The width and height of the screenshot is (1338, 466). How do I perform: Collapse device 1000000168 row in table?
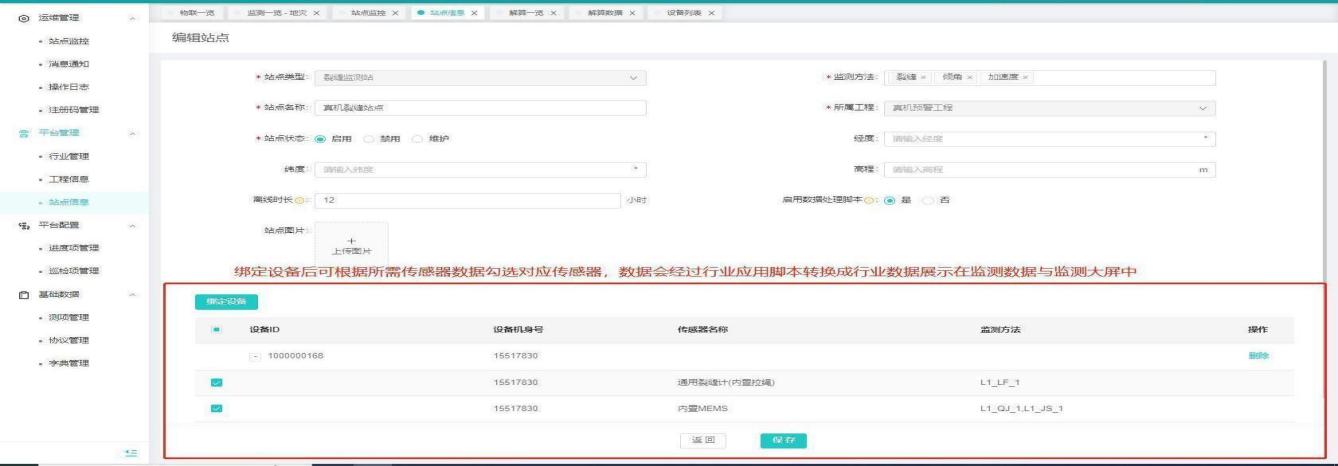tap(255, 355)
